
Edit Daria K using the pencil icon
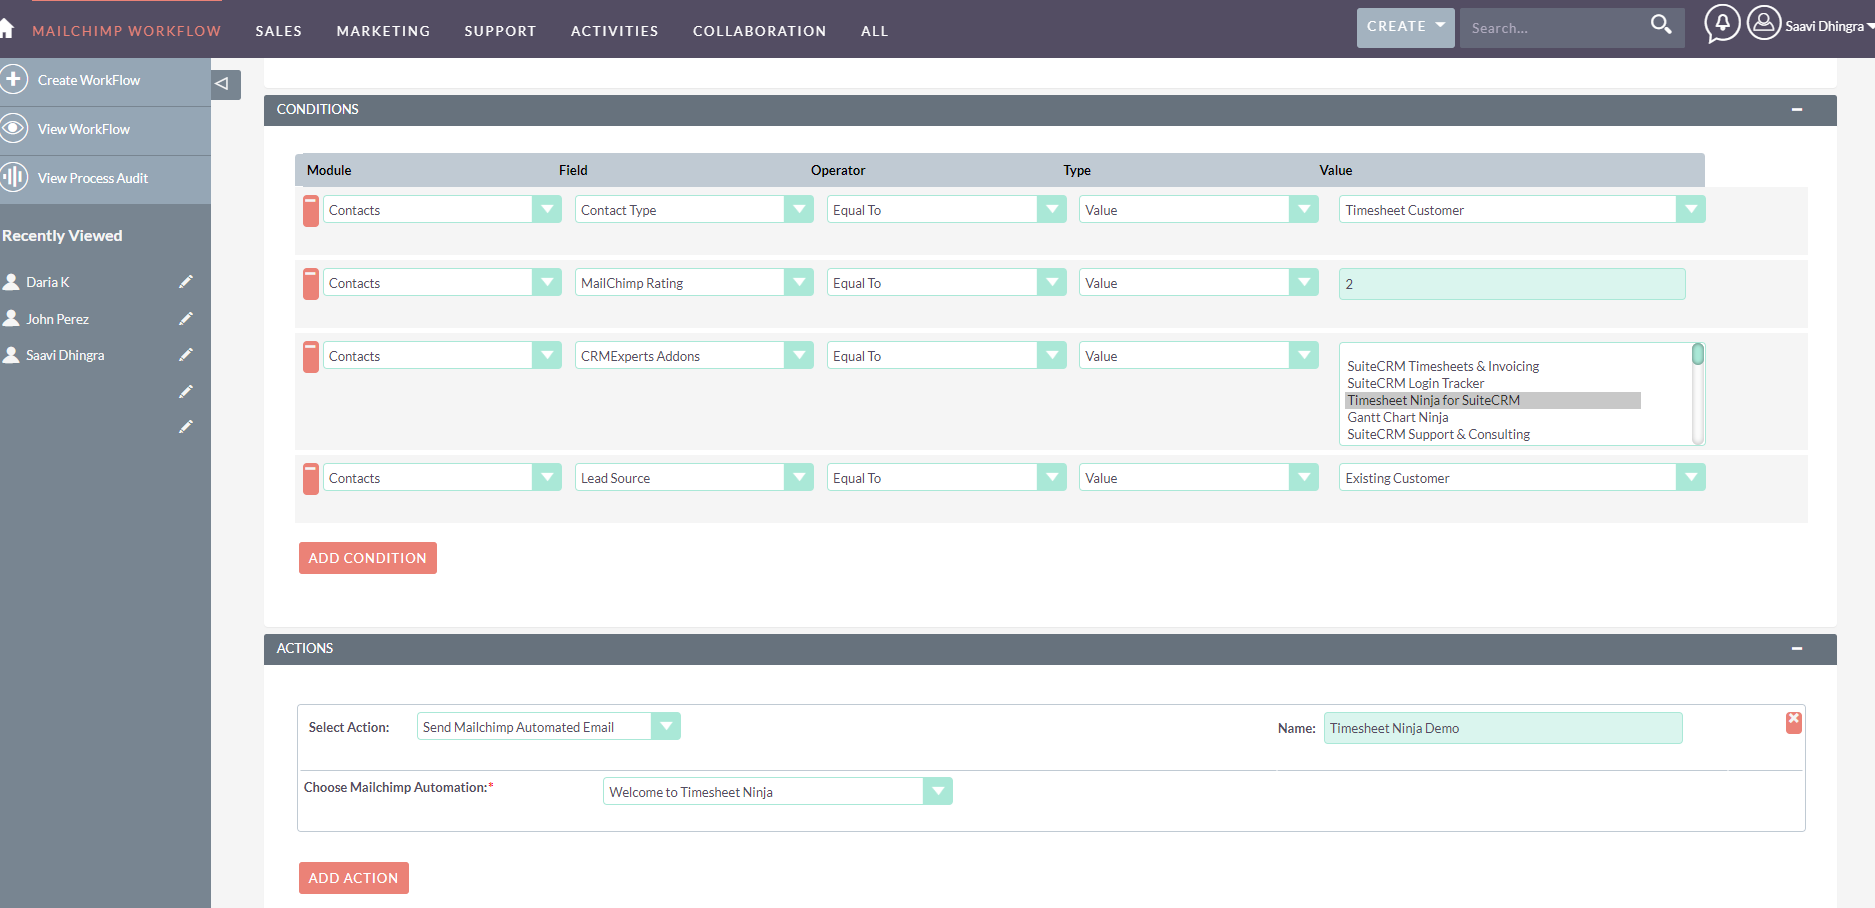pos(186,282)
